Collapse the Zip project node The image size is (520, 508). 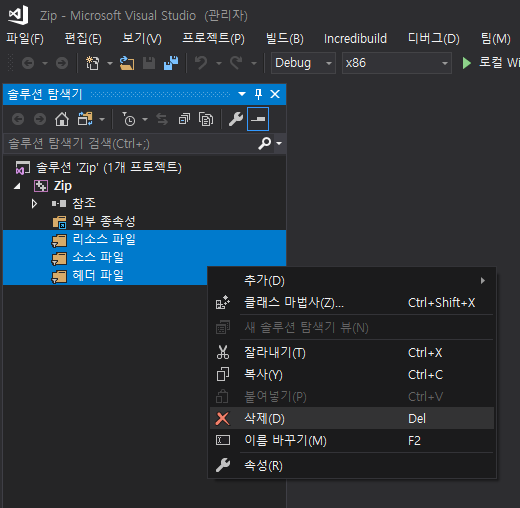tap(17, 186)
